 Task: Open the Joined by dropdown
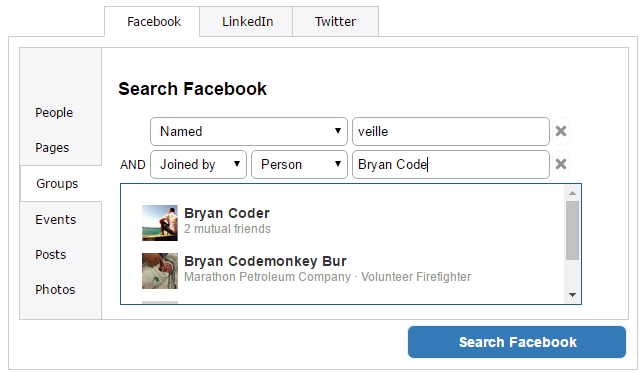point(198,164)
